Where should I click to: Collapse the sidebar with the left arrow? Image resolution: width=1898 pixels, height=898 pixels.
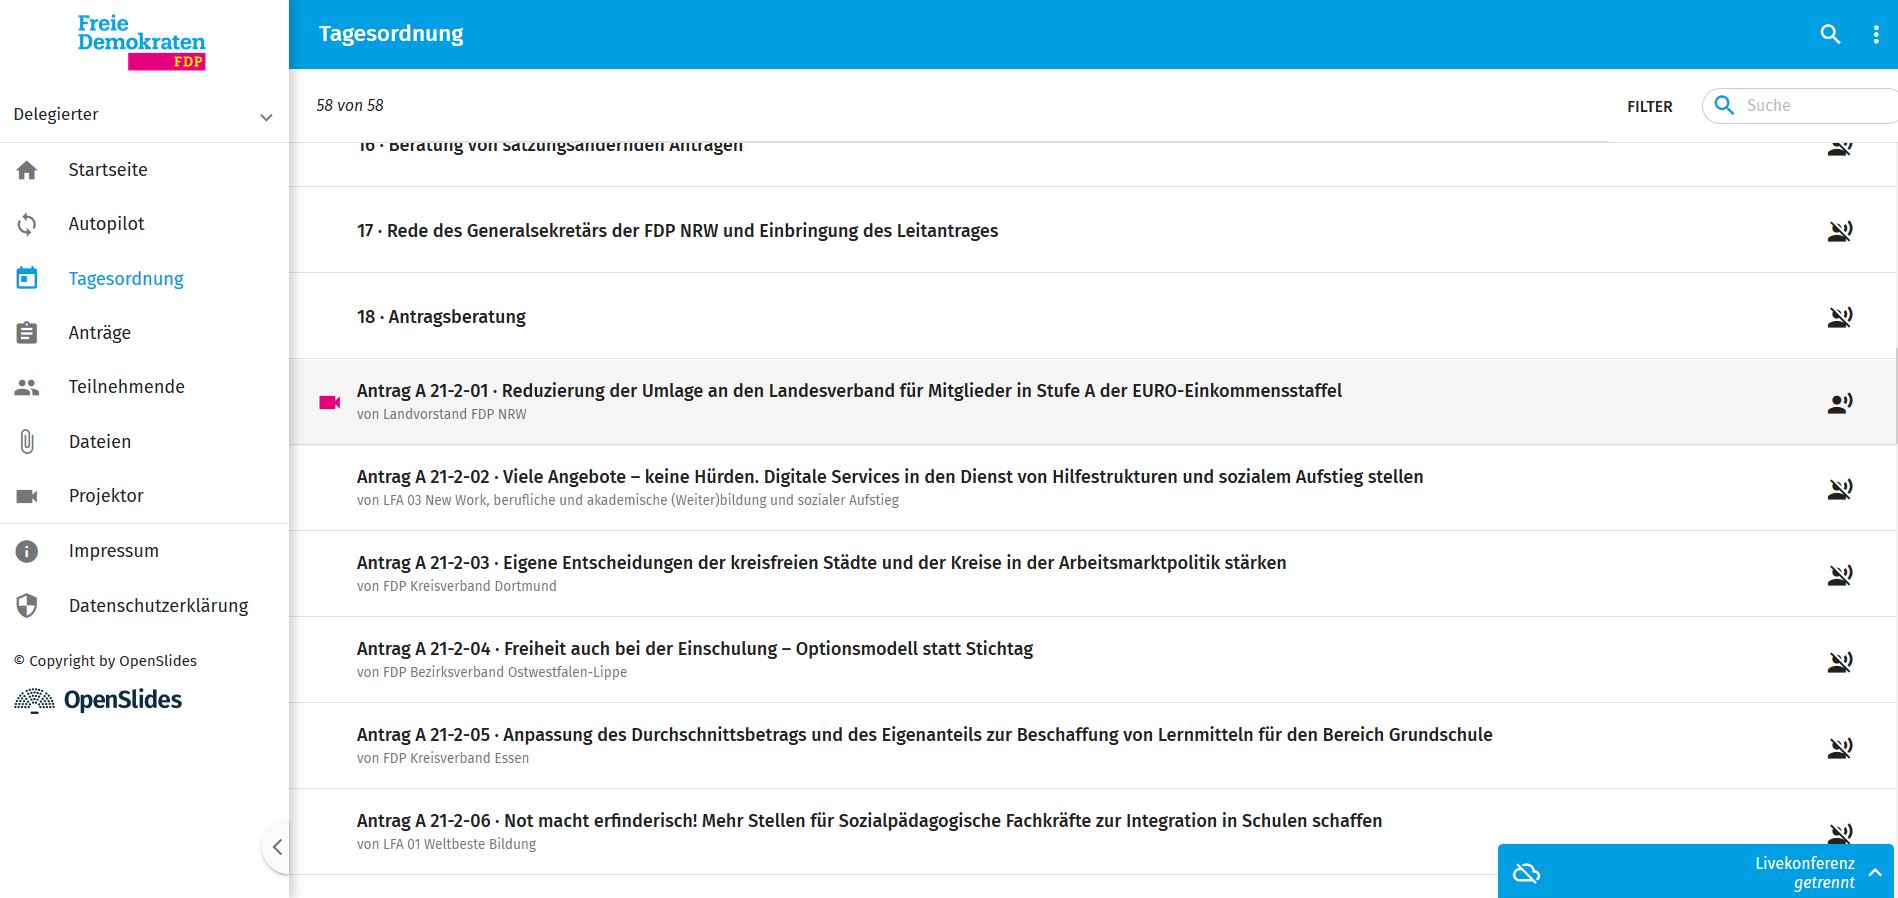277,847
